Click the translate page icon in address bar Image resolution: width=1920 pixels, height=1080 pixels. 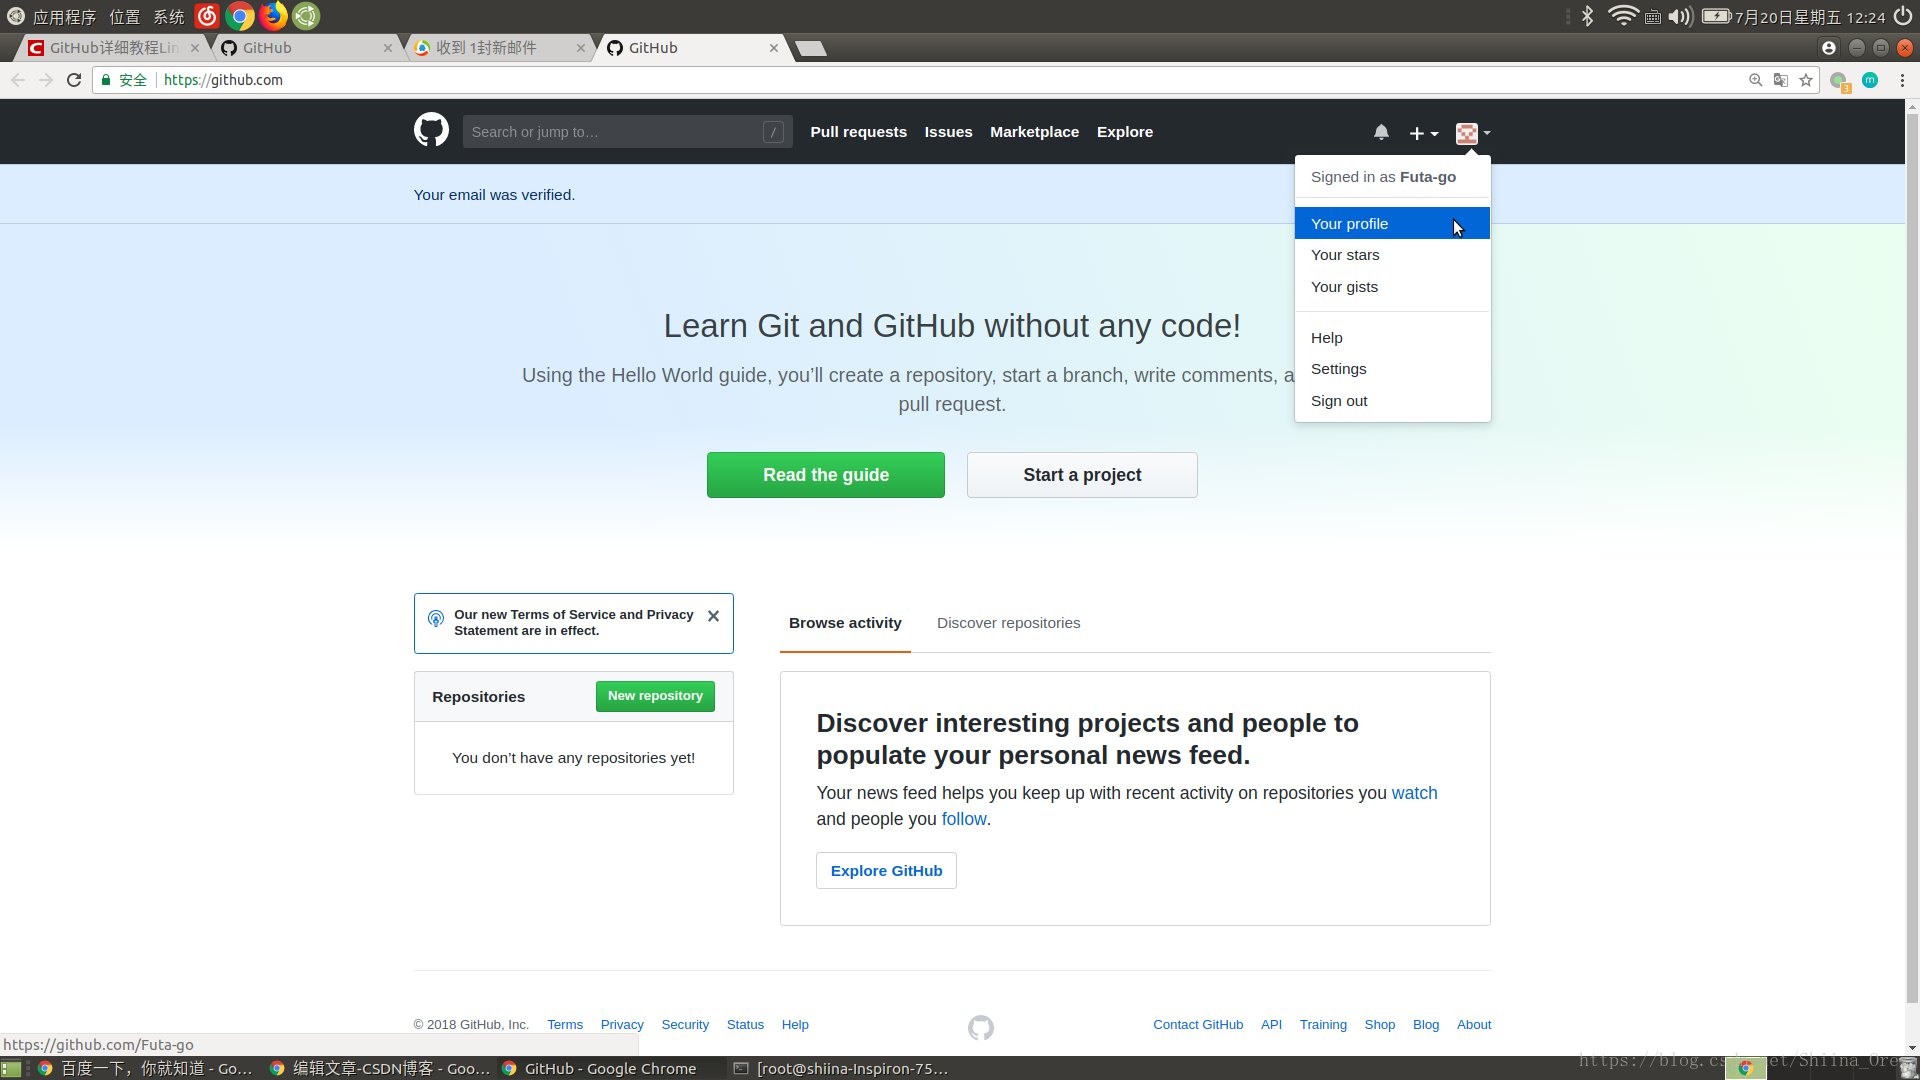1781,80
